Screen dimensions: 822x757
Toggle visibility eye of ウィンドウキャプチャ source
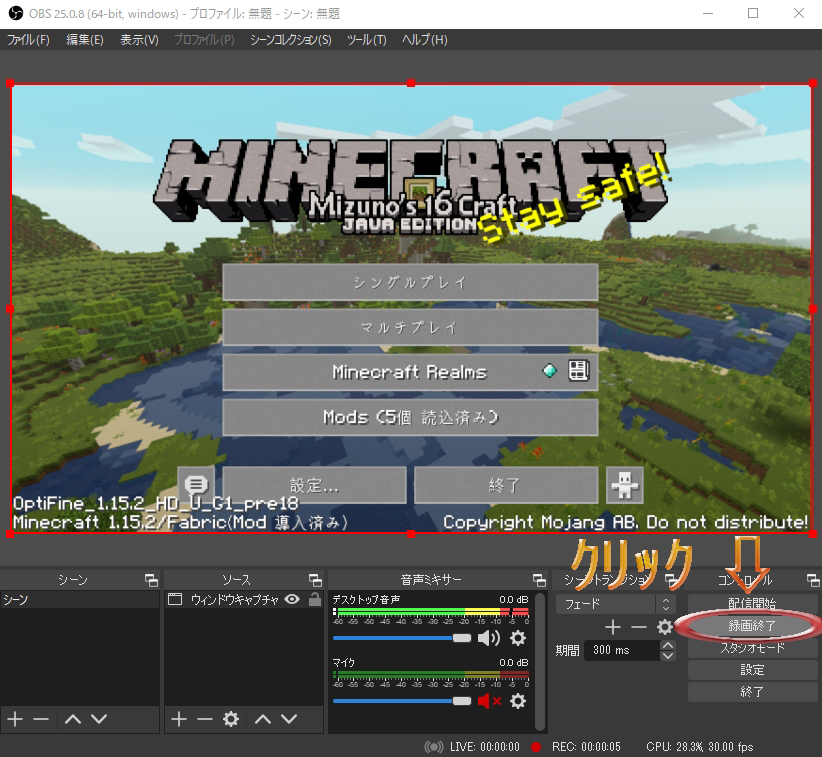point(292,599)
